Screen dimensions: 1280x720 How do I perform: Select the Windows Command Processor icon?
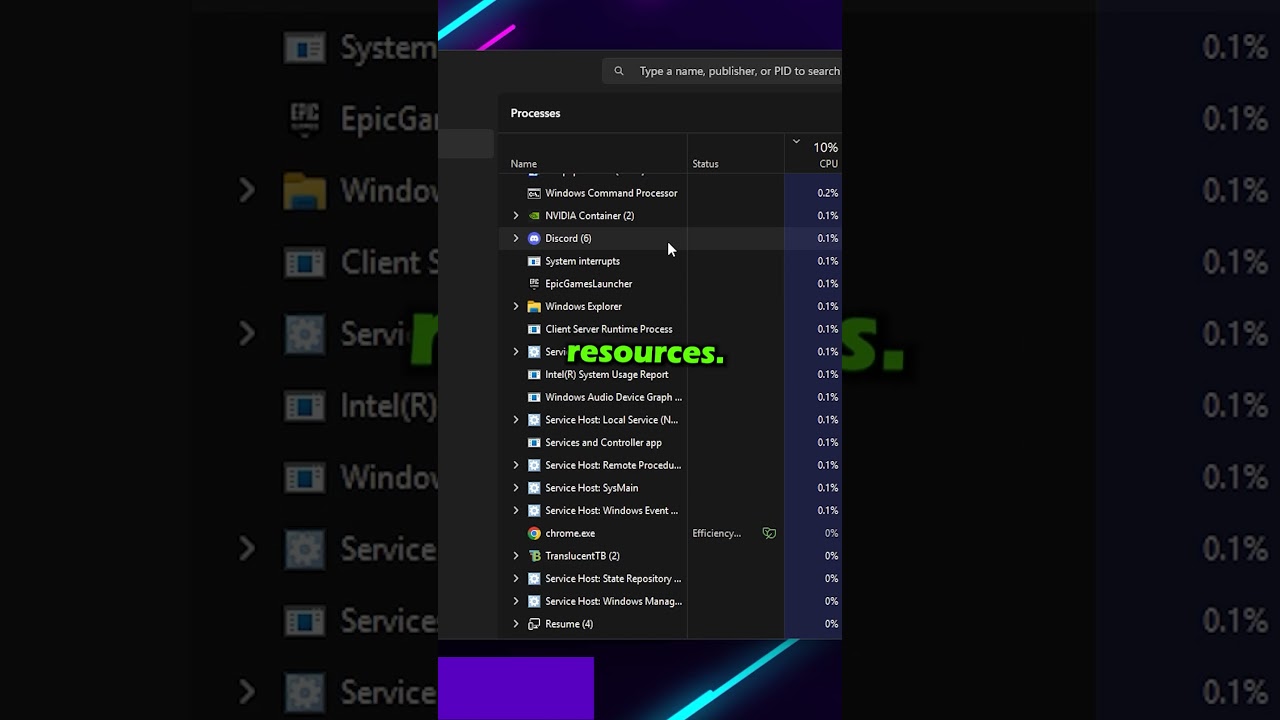(x=534, y=193)
